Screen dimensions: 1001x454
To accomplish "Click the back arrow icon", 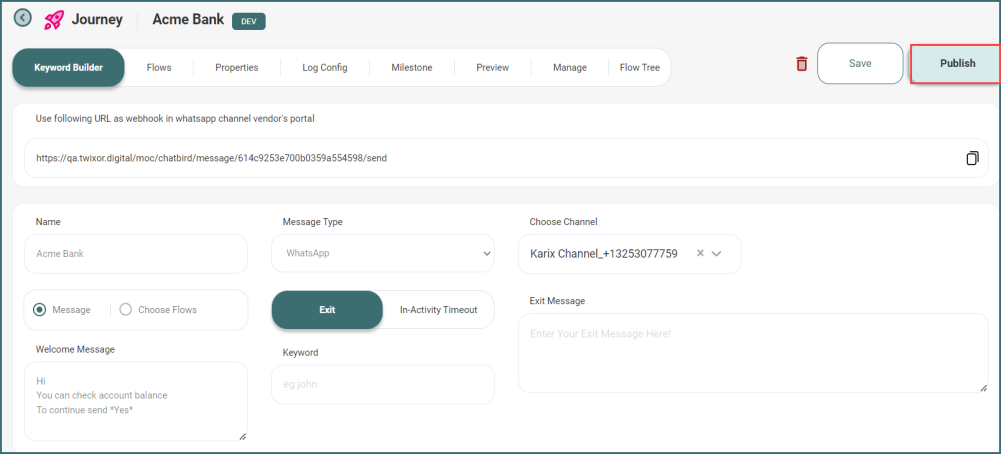I will (22, 18).
